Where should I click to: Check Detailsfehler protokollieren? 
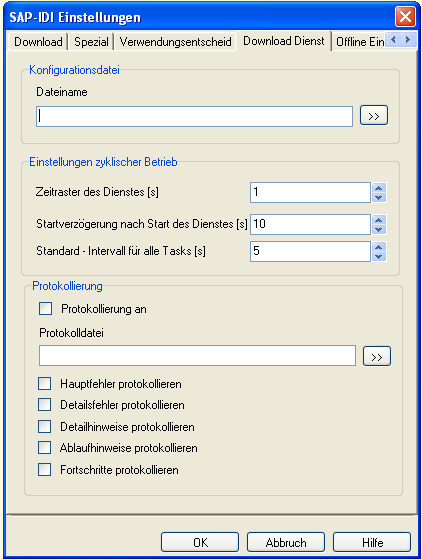tap(45, 405)
